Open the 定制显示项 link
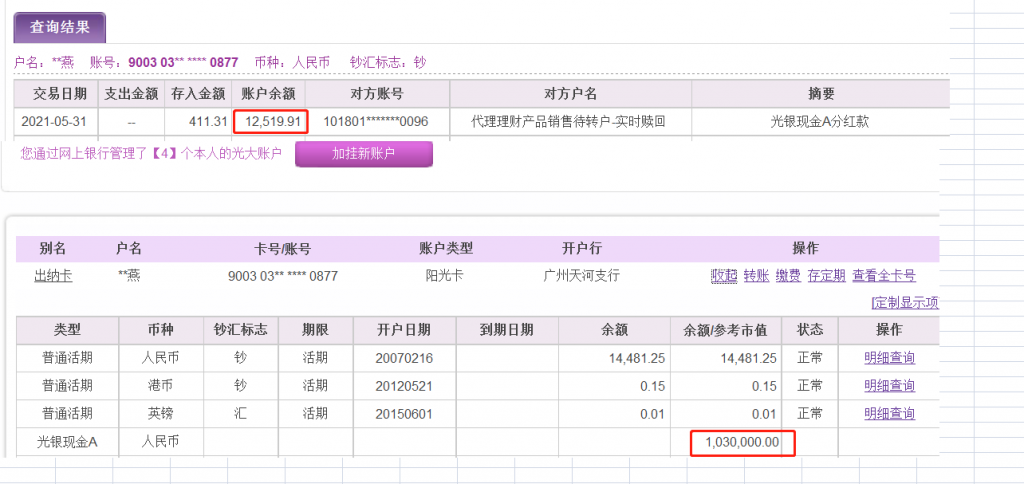The image size is (1024, 484). (x=905, y=302)
